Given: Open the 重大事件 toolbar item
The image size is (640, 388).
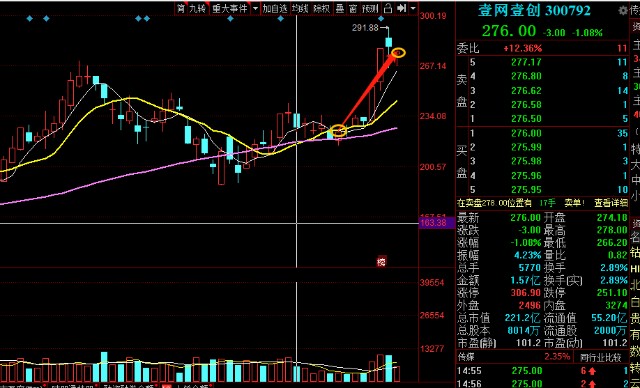Looking at the screenshot, I should point(230,8).
